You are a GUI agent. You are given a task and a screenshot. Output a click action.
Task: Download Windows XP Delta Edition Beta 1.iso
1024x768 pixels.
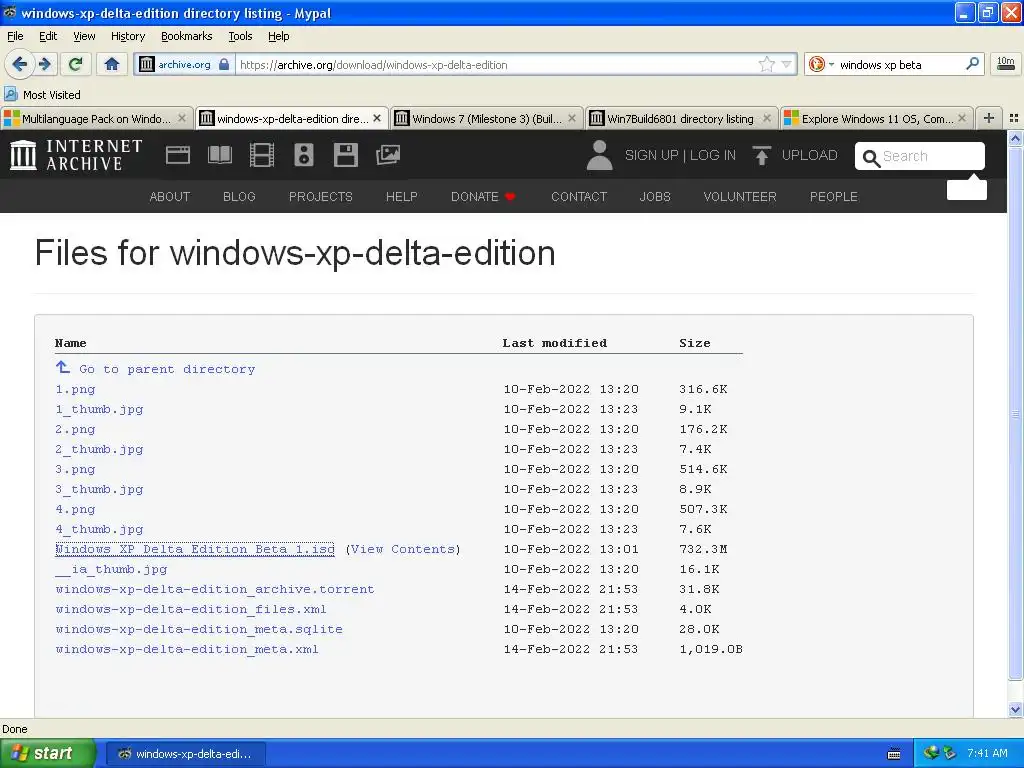pyautogui.click(x=195, y=549)
